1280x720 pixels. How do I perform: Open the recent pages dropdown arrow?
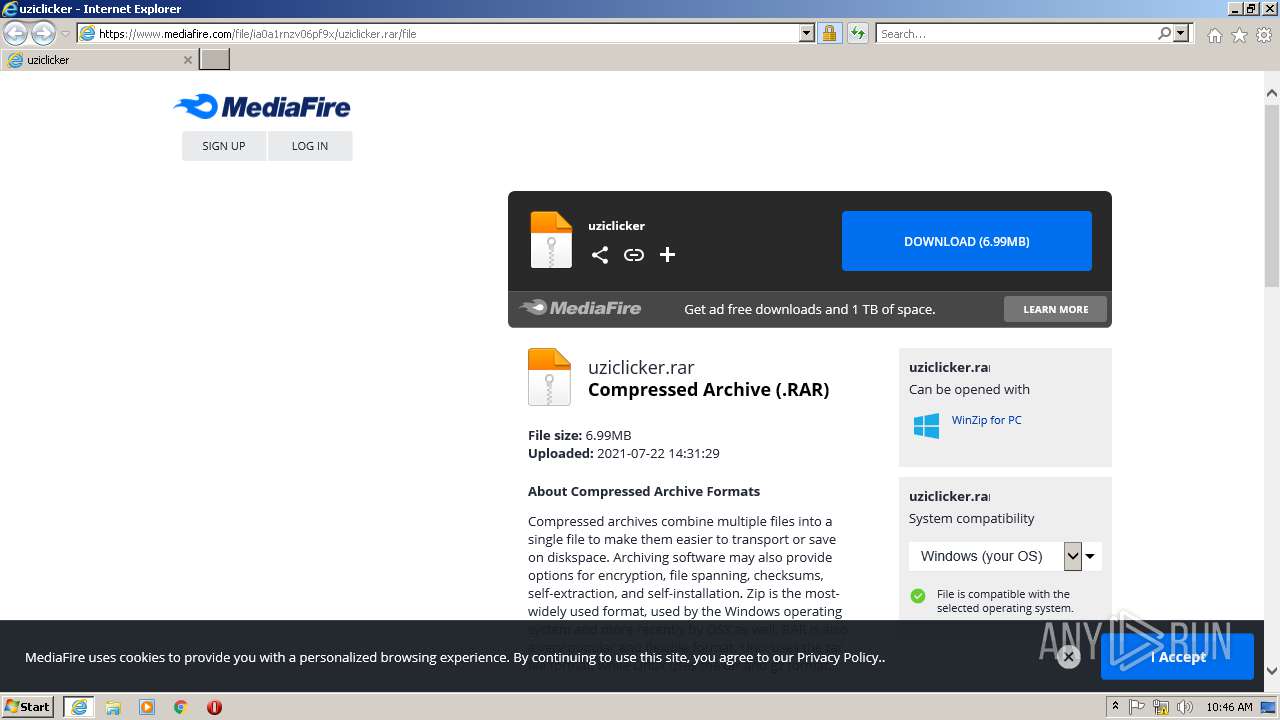pyautogui.click(x=65, y=33)
